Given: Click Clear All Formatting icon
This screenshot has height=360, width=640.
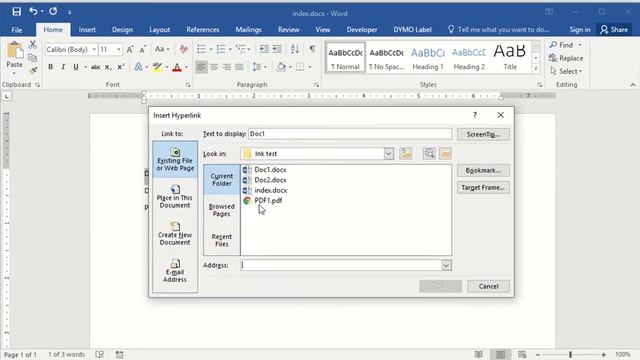Looking at the screenshot, I should pyautogui.click(x=184, y=49).
